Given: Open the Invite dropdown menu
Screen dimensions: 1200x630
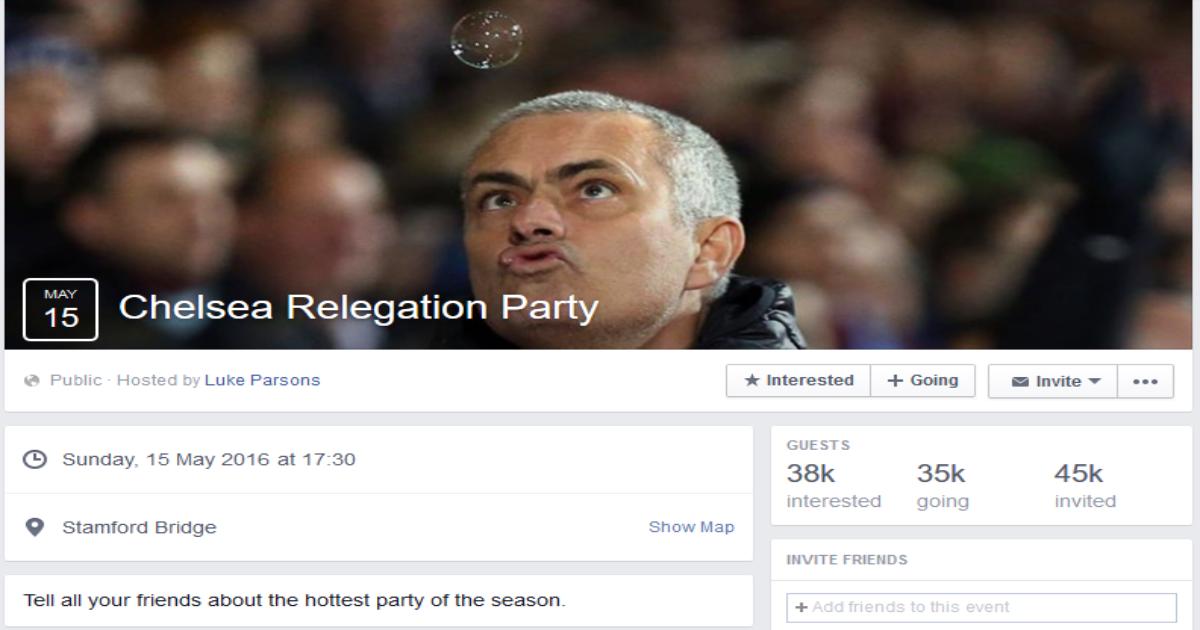Looking at the screenshot, I should pos(1053,381).
